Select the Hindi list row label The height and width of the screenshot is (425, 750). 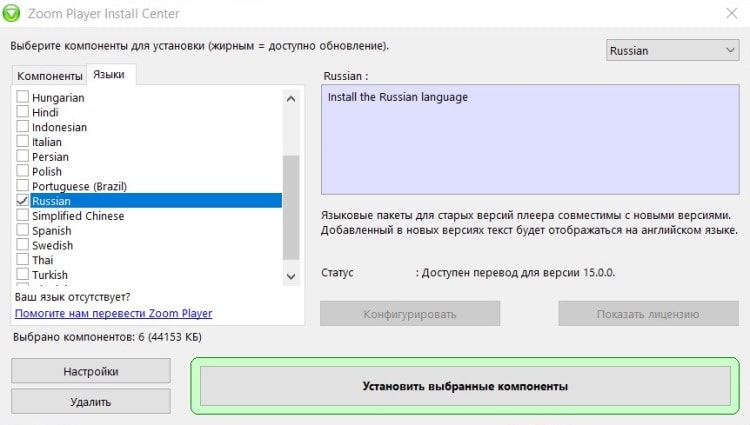tap(45, 112)
